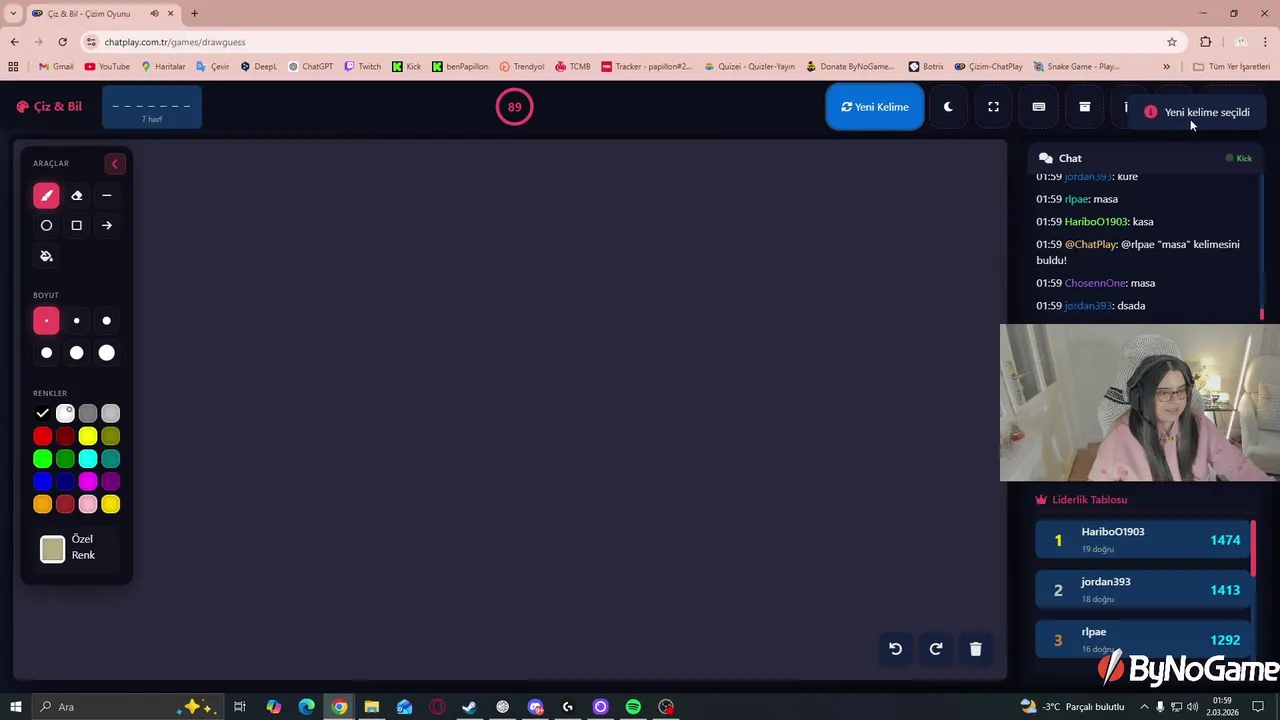Click the Yeni Kelime button

pyautogui.click(x=875, y=107)
